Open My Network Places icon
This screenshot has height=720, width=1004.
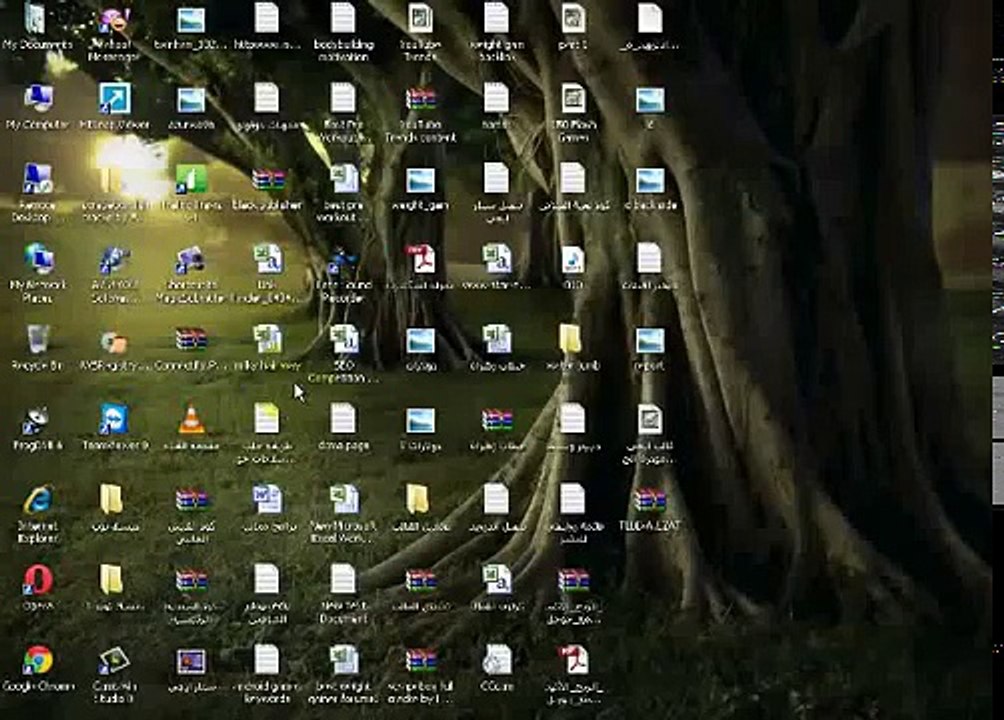[x=38, y=259]
